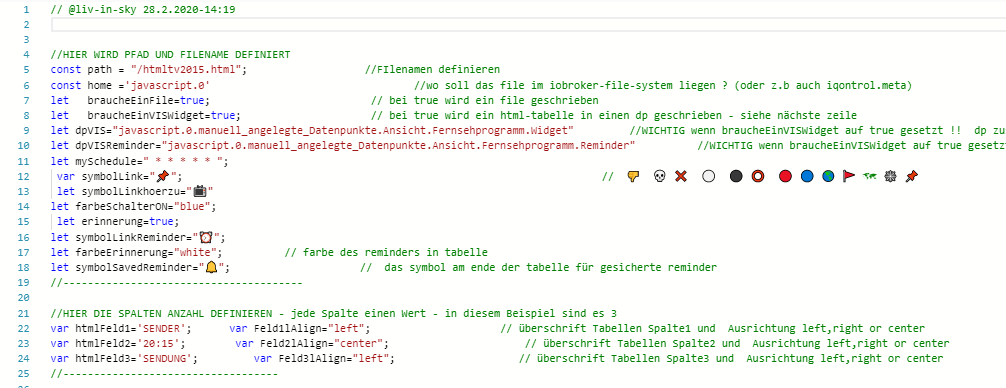
Task: Click the "center" value of Feld2lAlign
Action: pyautogui.click(x=359, y=344)
